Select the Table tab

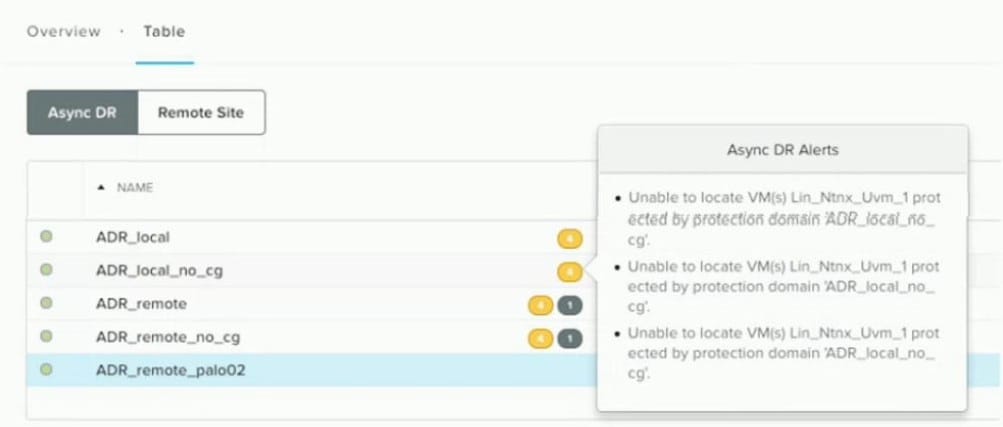[x=164, y=31]
